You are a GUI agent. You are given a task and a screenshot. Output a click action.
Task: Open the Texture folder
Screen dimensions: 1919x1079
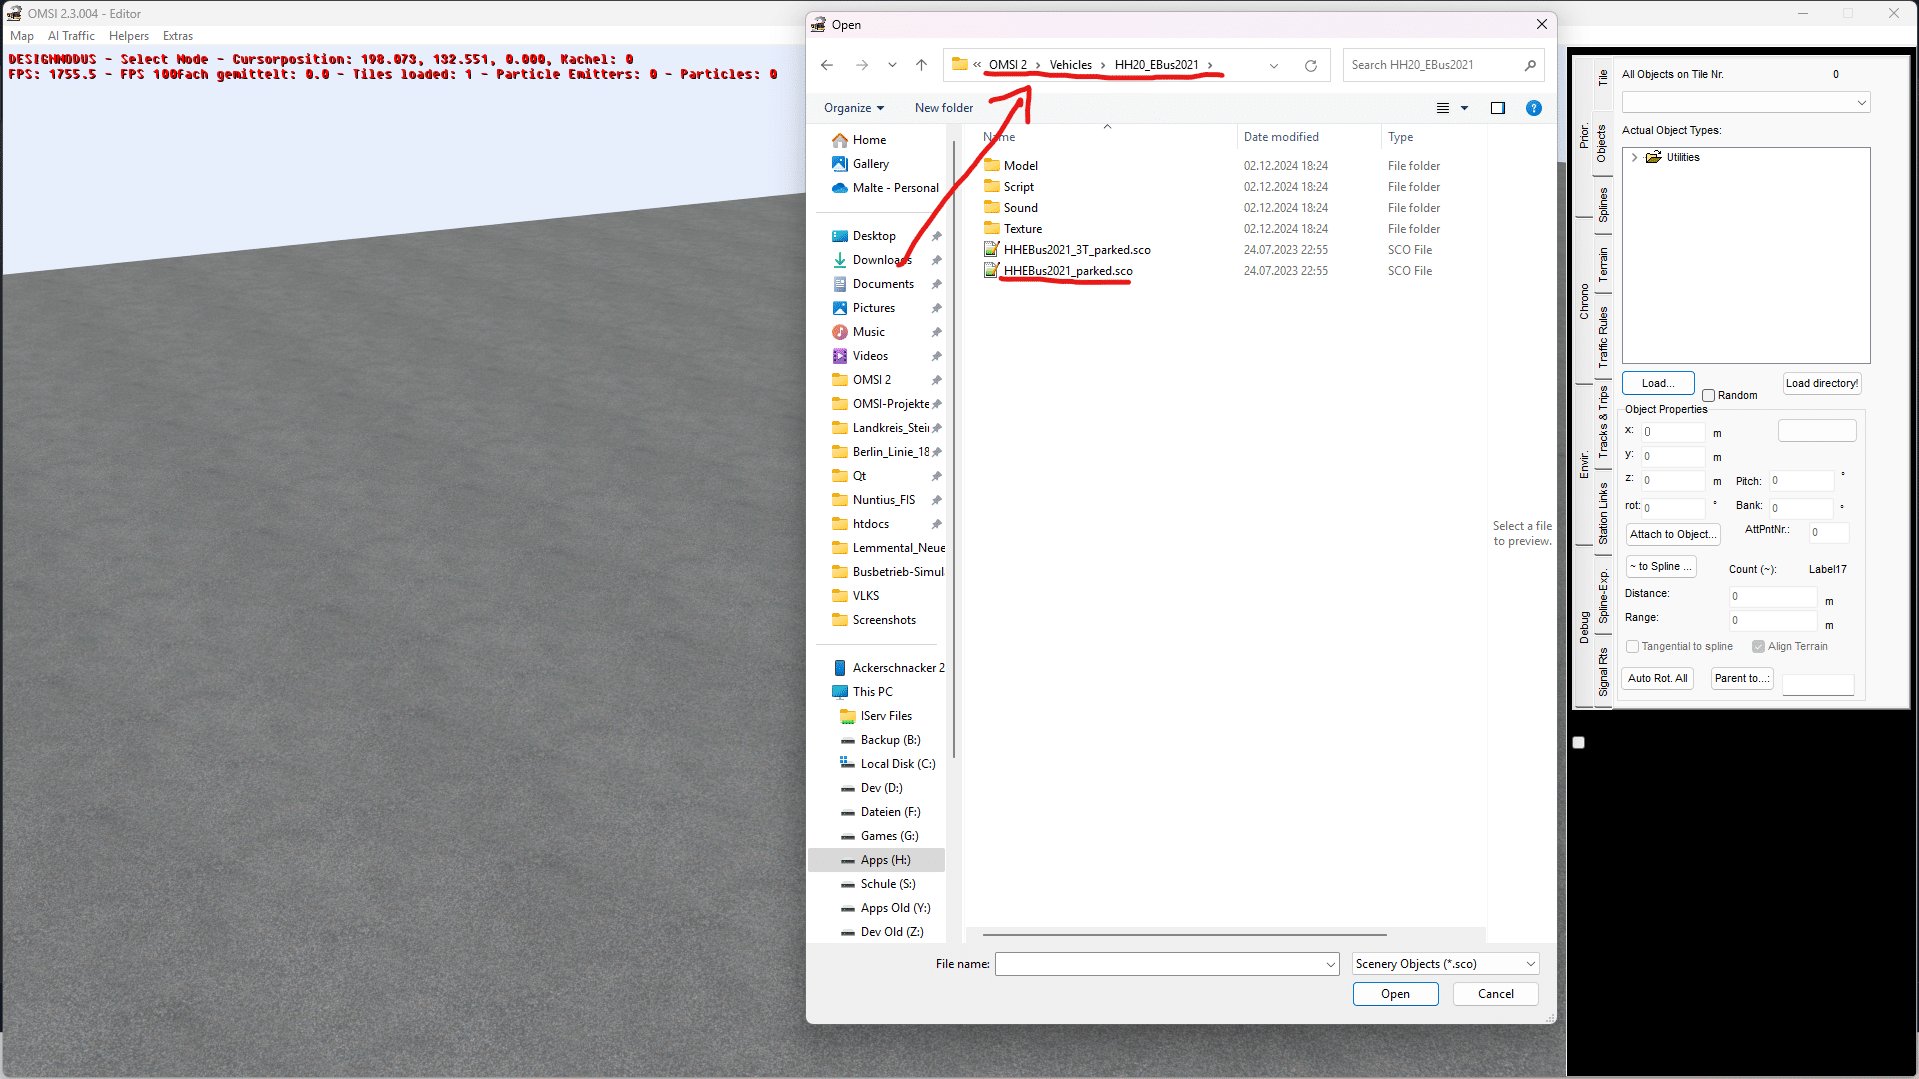pos(1022,229)
